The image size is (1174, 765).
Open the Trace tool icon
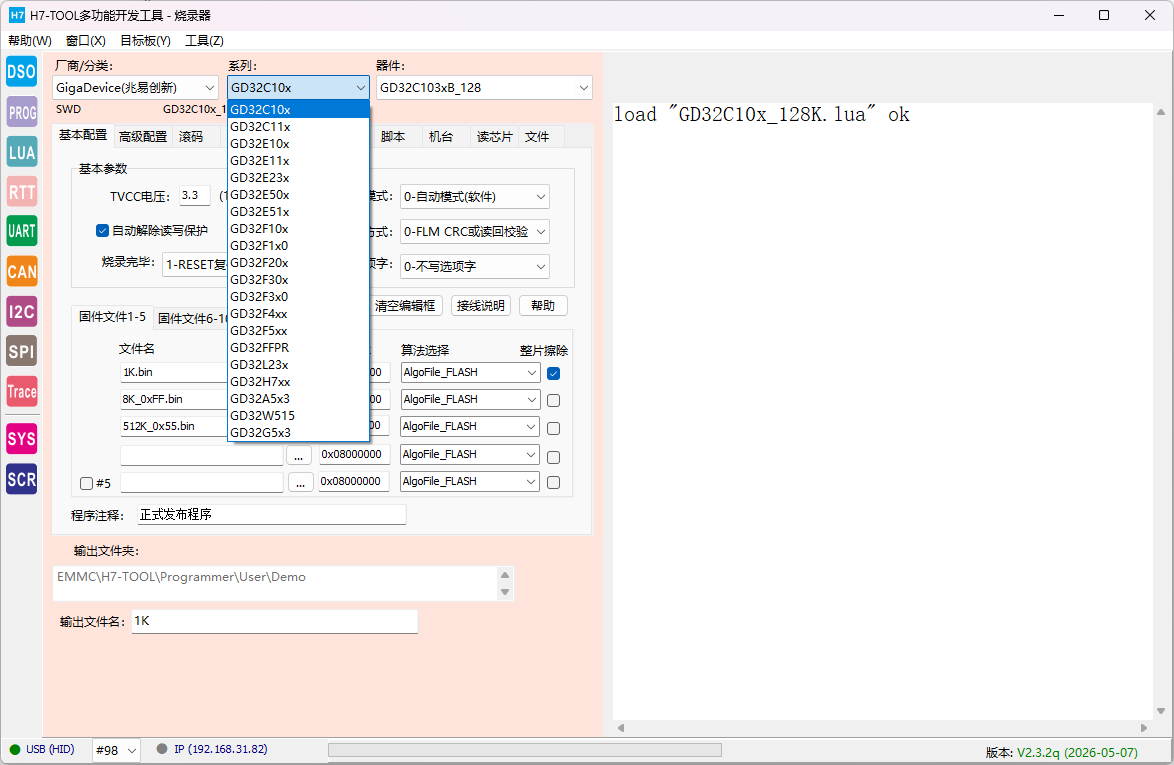(22, 391)
